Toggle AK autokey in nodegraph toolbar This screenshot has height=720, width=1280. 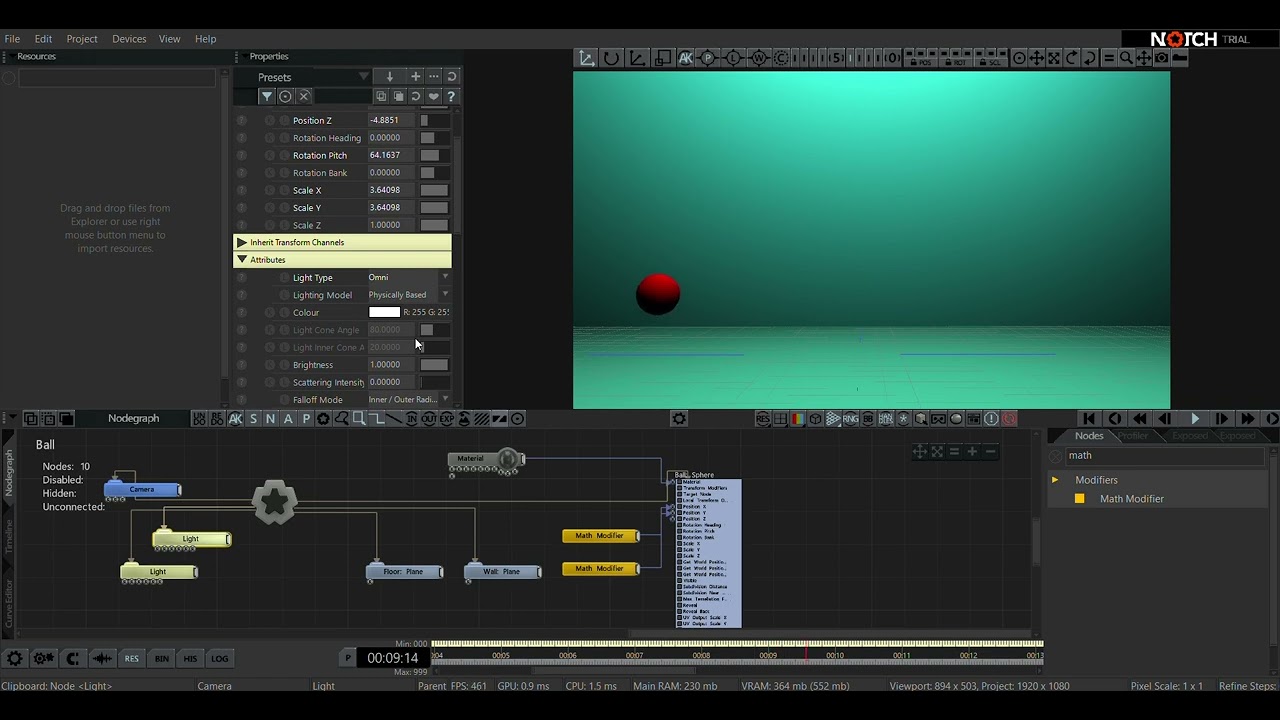pyautogui.click(x=236, y=419)
